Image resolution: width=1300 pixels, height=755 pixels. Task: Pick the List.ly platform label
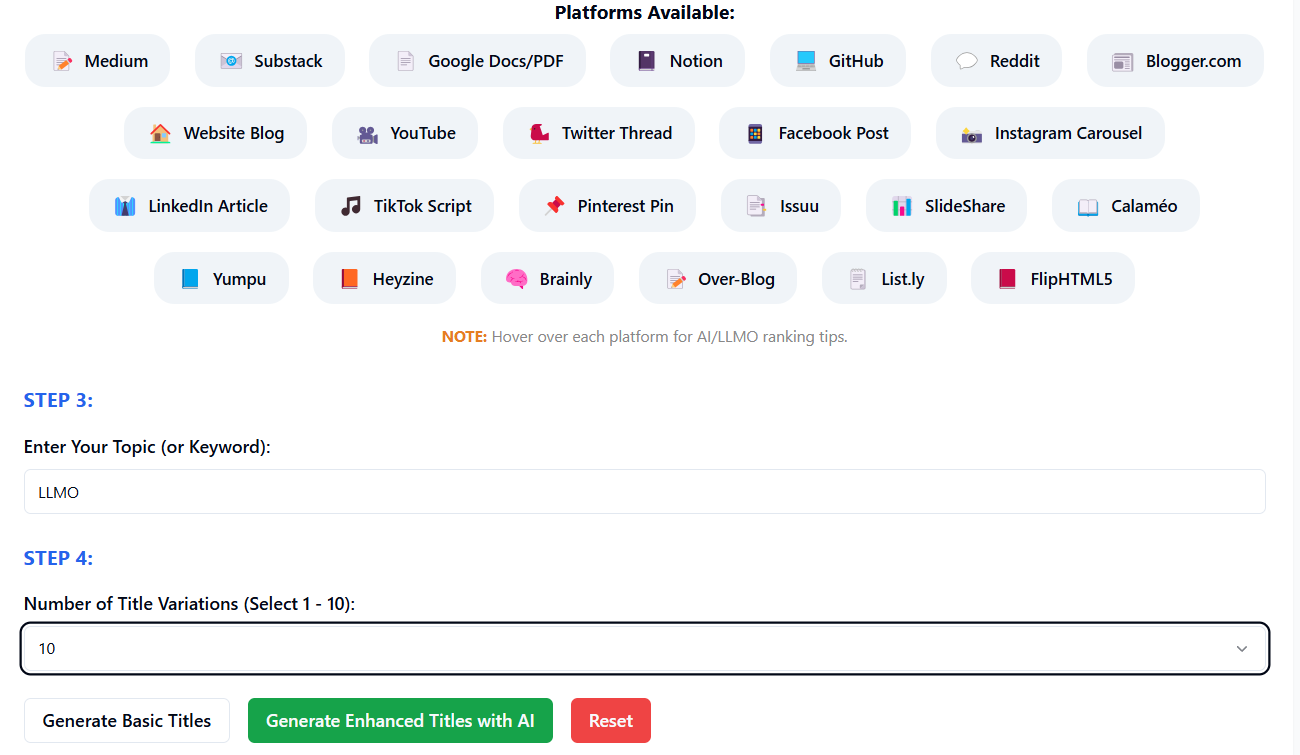tap(903, 279)
